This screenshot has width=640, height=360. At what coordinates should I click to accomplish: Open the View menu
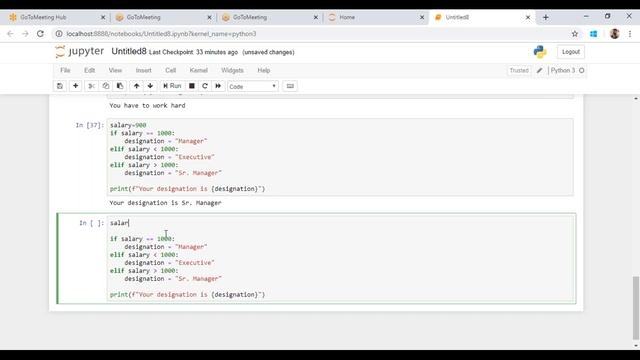tap(115, 70)
